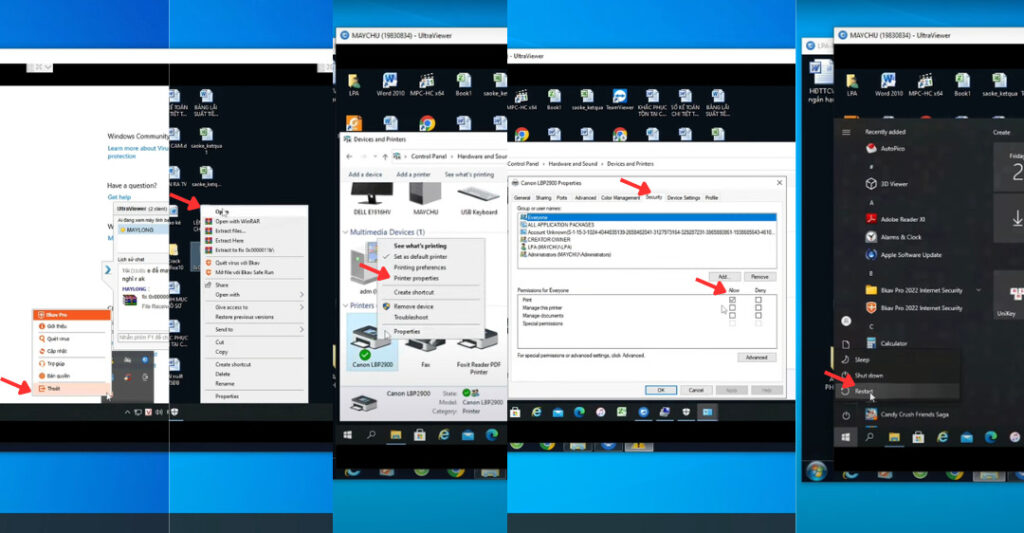Switch to the Sharing tab

tap(543, 197)
